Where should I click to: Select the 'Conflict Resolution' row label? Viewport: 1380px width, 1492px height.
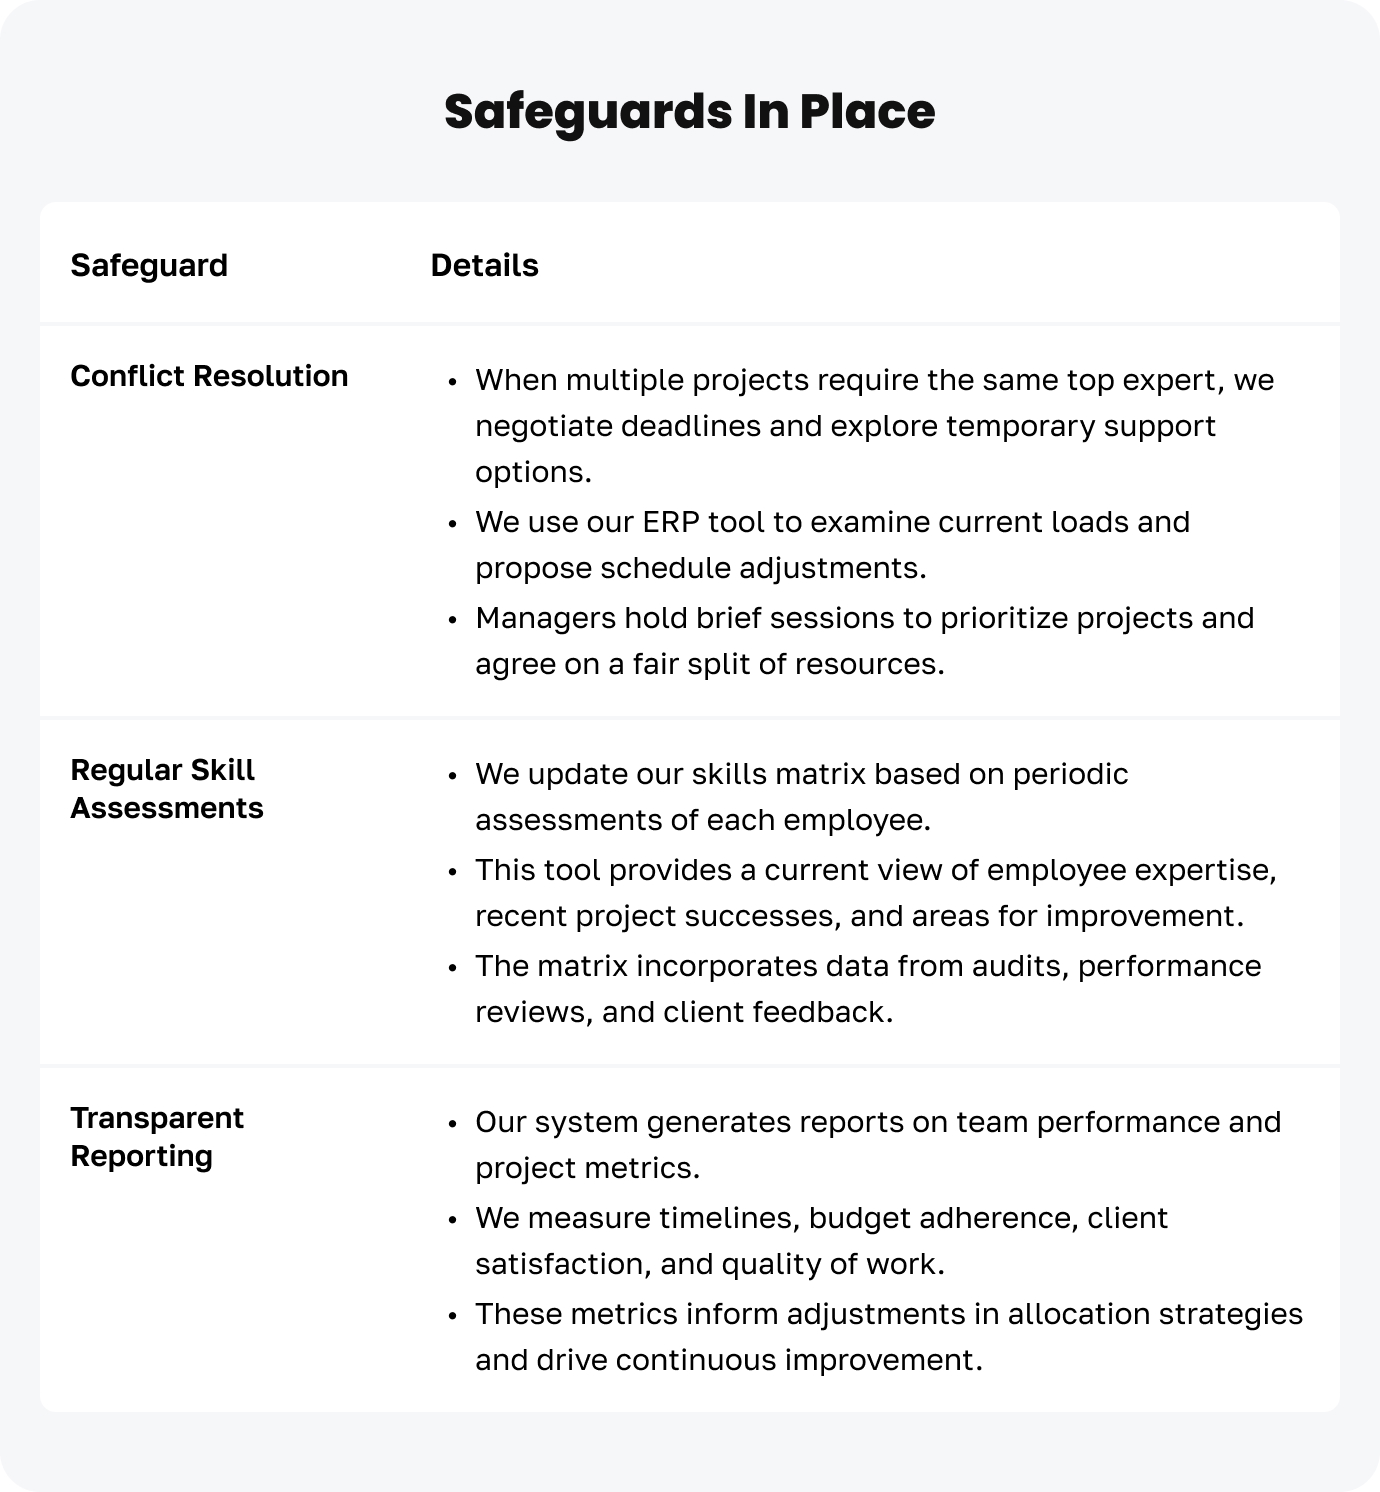coord(209,376)
